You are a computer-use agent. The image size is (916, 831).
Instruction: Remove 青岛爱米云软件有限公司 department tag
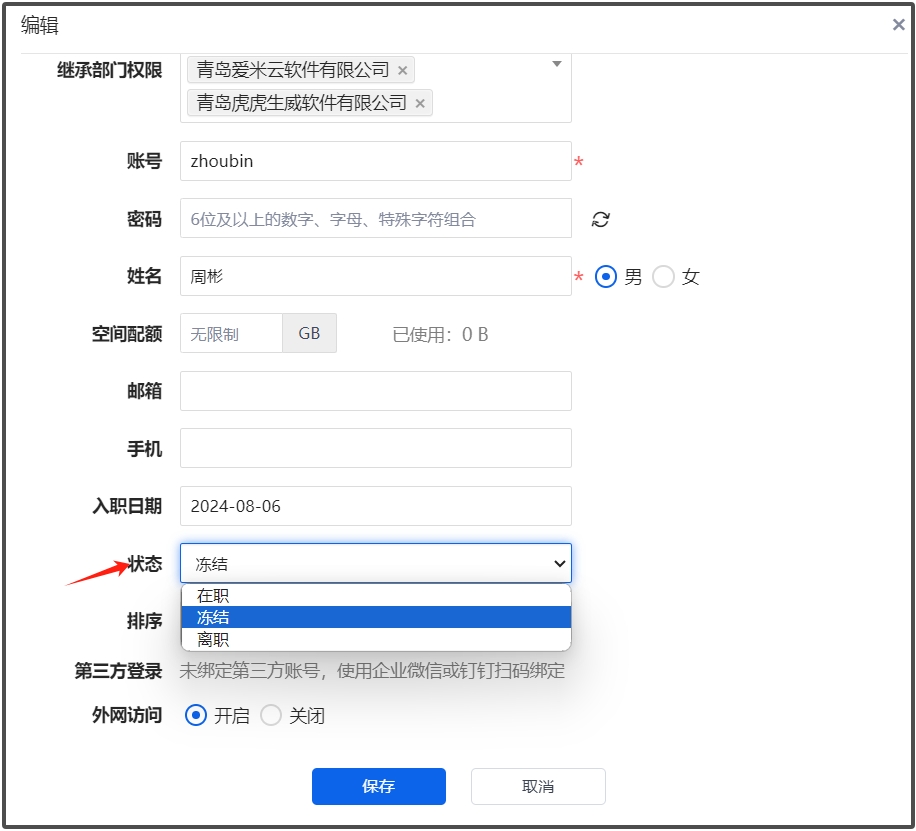click(402, 70)
